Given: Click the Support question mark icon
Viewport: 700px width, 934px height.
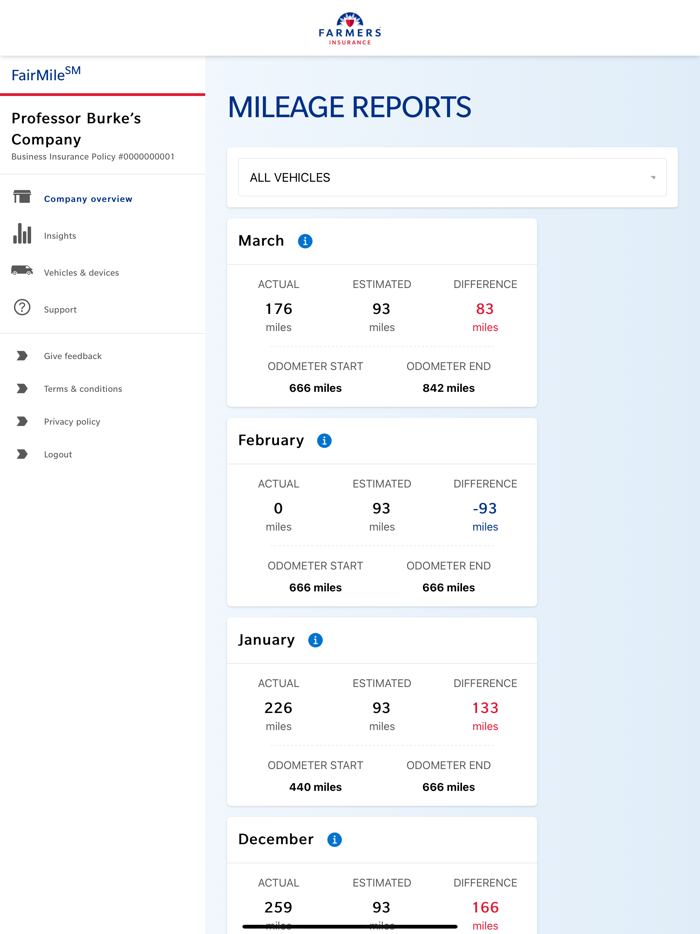Looking at the screenshot, I should pos(22,308).
